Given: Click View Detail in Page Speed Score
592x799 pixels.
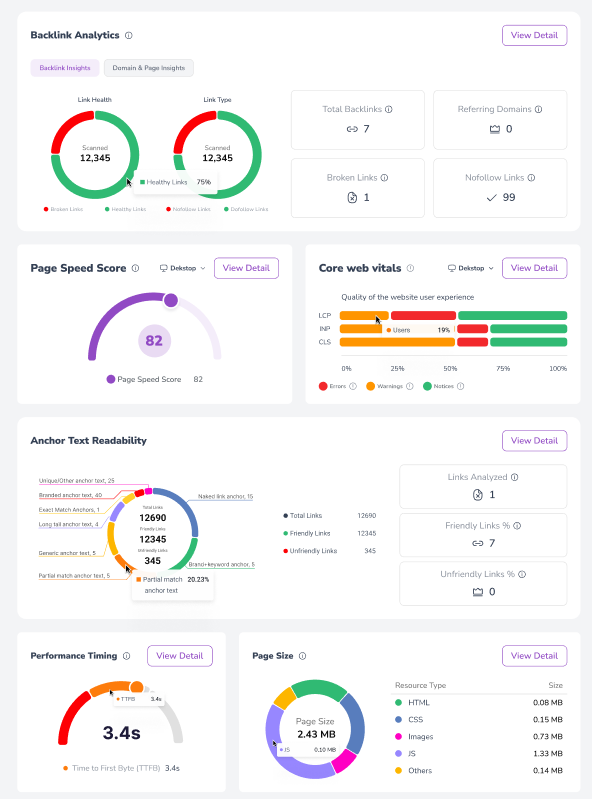Looking at the screenshot, I should point(246,268).
